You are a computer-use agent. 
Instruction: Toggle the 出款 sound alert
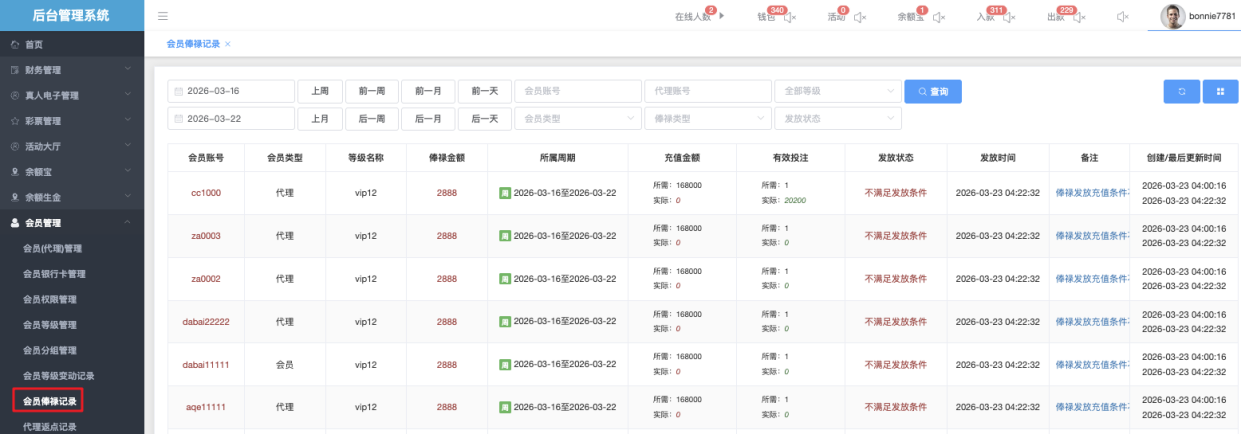[x=1079, y=17]
